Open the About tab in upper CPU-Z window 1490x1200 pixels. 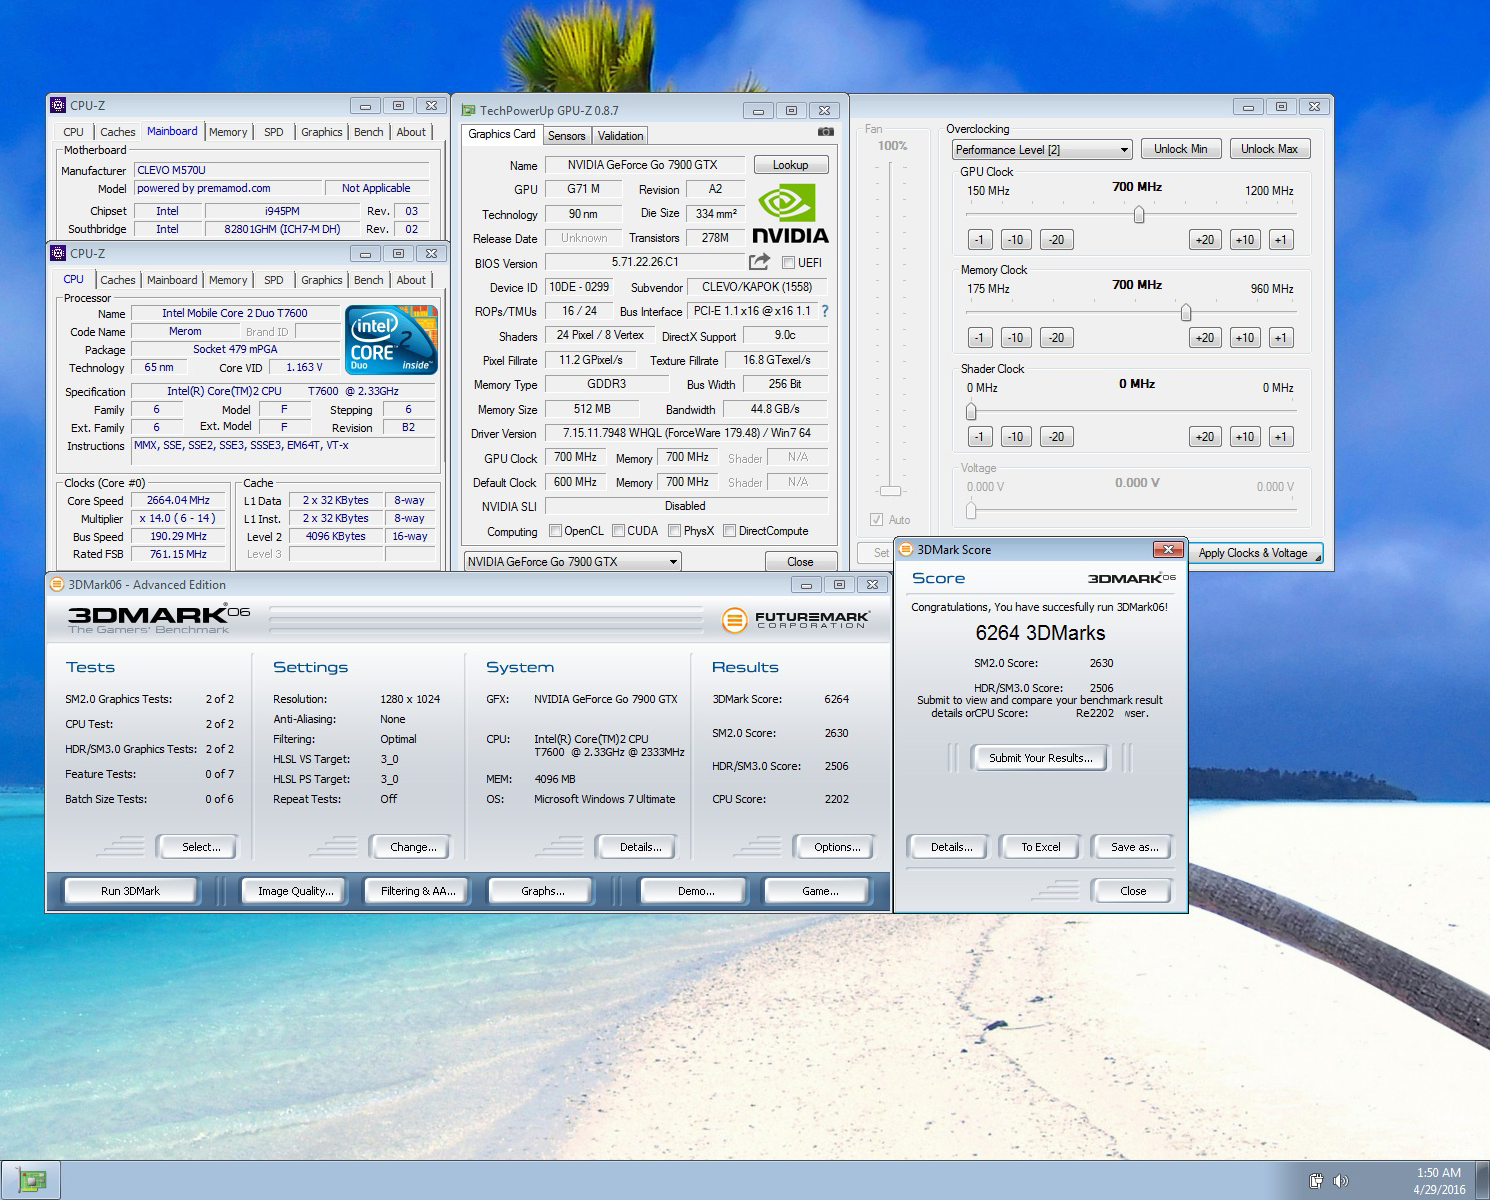pyautogui.click(x=411, y=132)
